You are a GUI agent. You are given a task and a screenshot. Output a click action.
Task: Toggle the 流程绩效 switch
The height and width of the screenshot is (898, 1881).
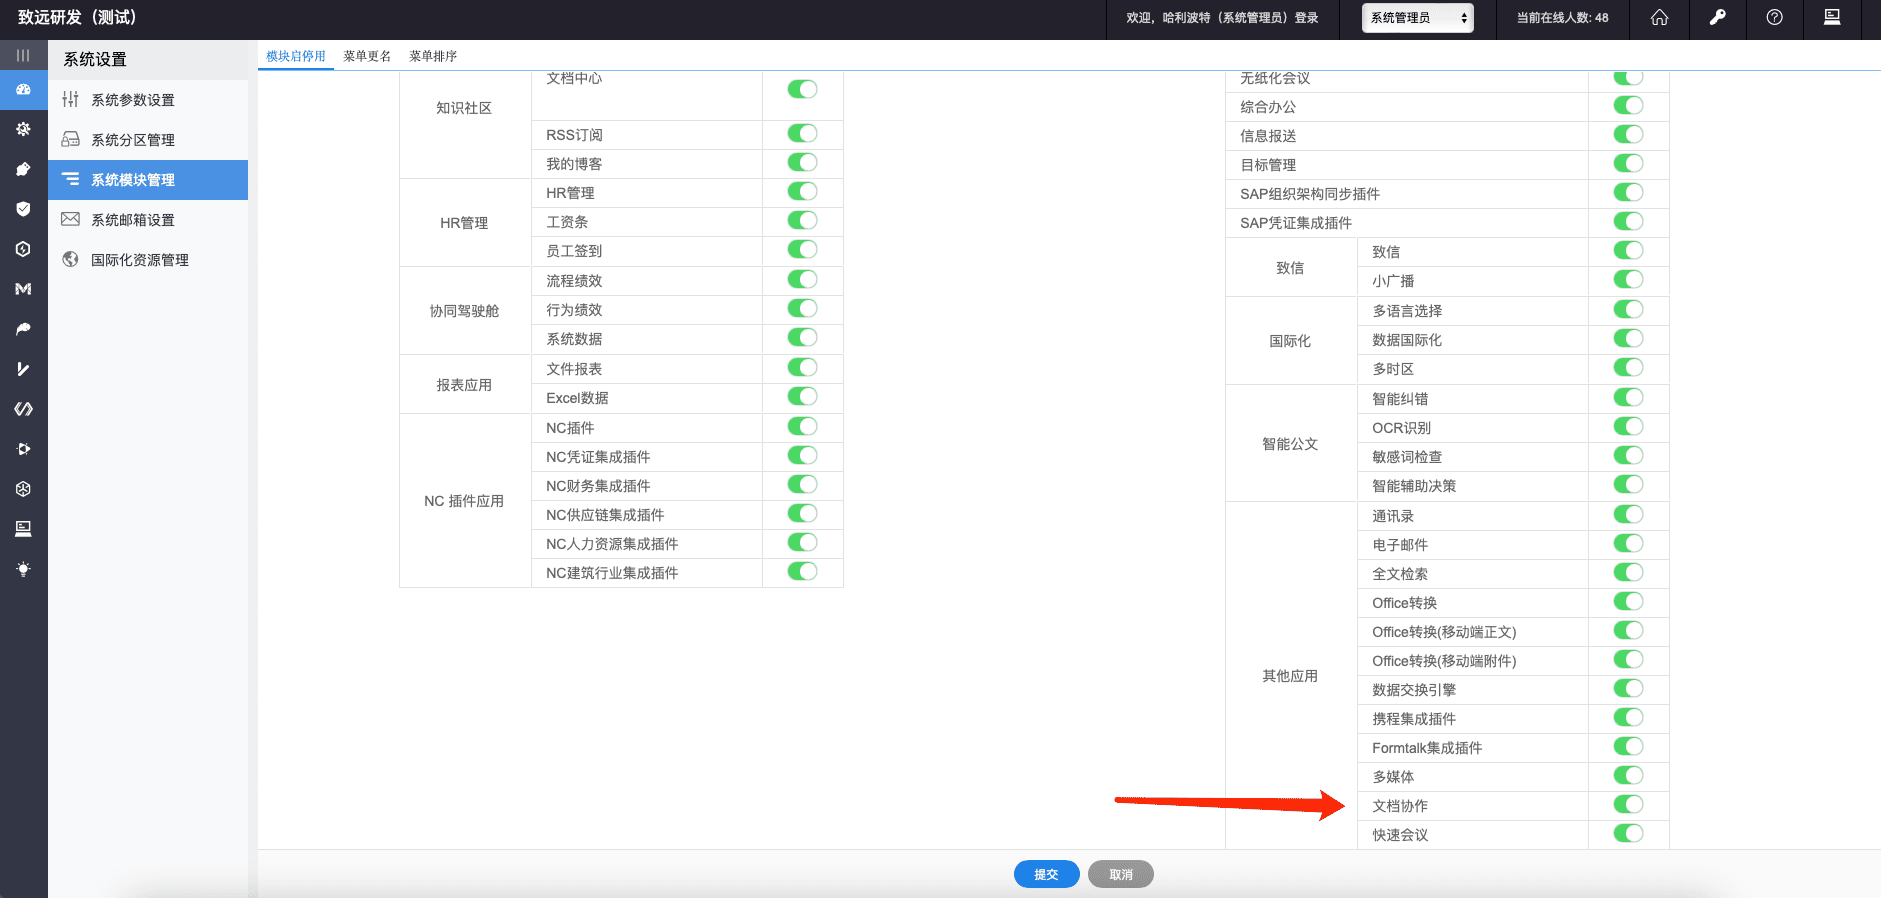(802, 279)
